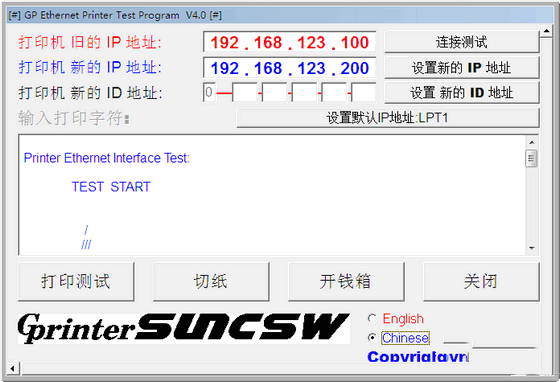560x382 pixels.
Task: Click the 设置新的 IP 地址 button
Action: click(461, 68)
